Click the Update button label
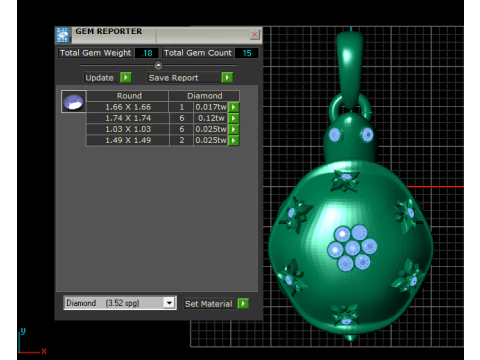480x360 pixels. click(x=99, y=78)
